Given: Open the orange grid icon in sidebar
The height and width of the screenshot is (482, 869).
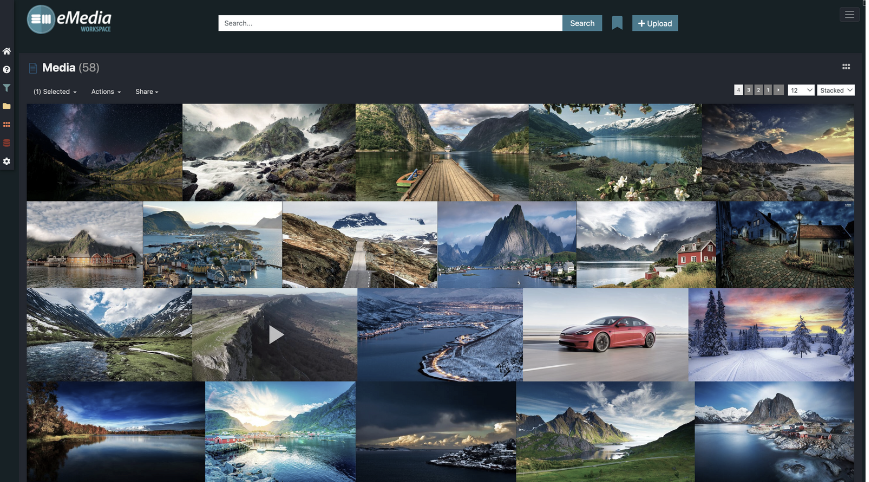Looking at the screenshot, I should coord(7,125).
